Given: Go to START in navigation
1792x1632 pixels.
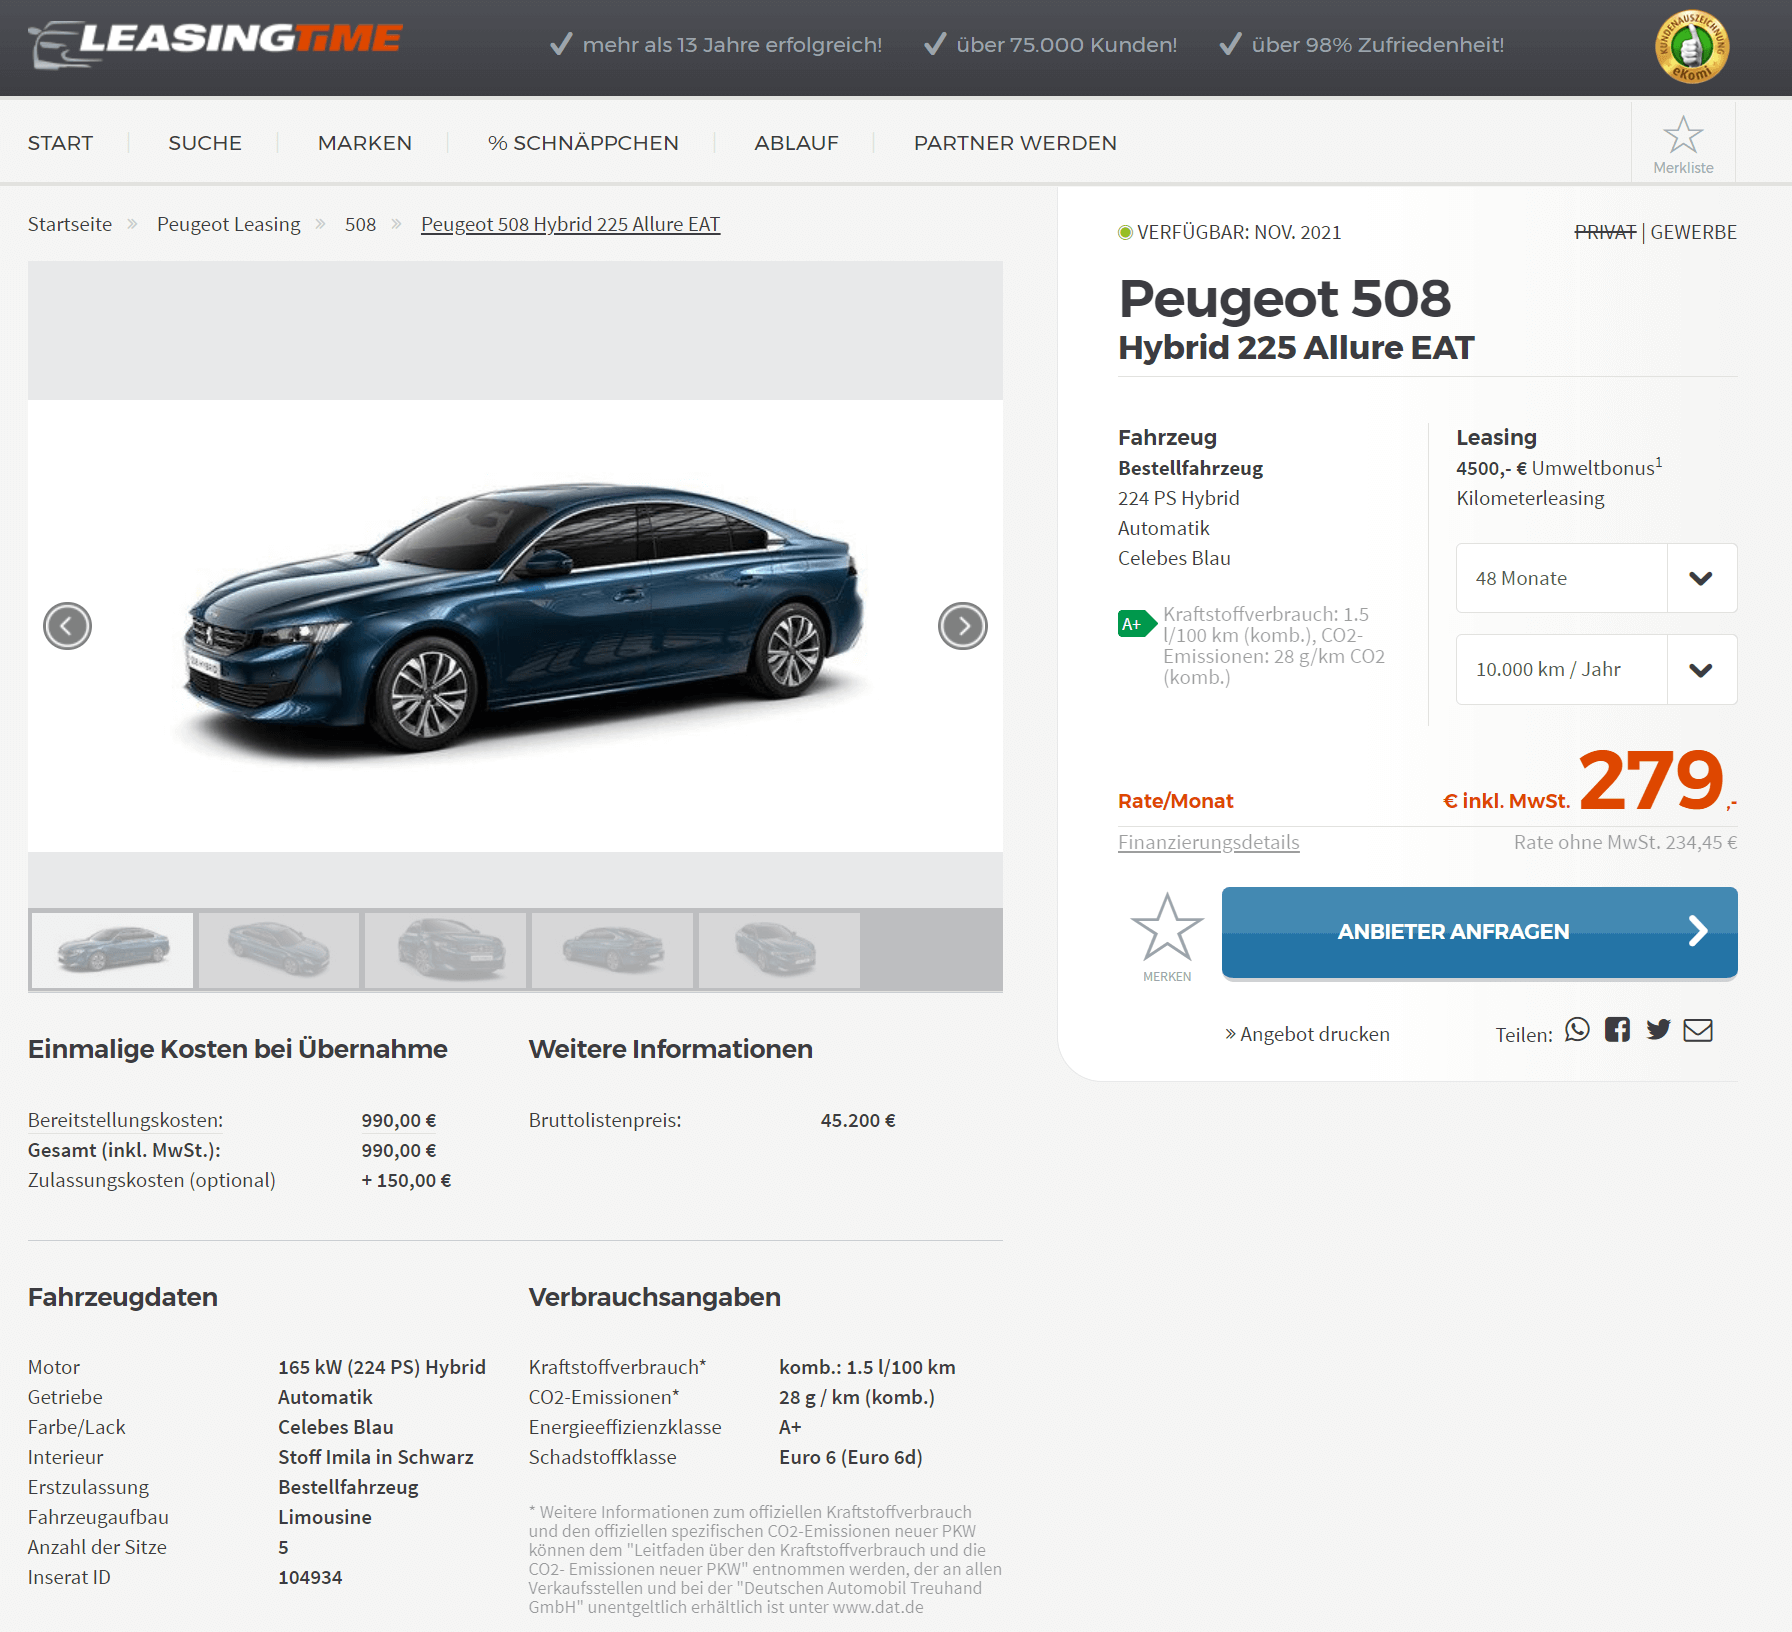Looking at the screenshot, I should tap(60, 143).
